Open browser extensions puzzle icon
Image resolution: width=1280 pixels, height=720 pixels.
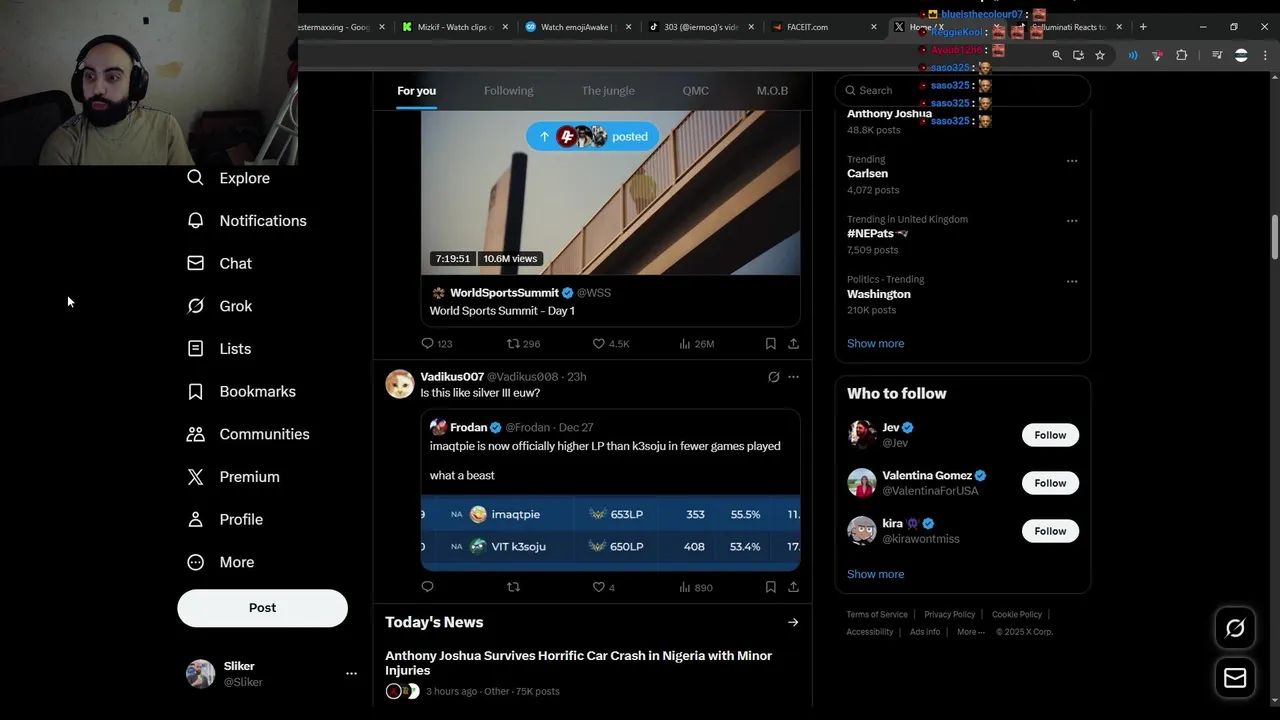(x=1181, y=55)
